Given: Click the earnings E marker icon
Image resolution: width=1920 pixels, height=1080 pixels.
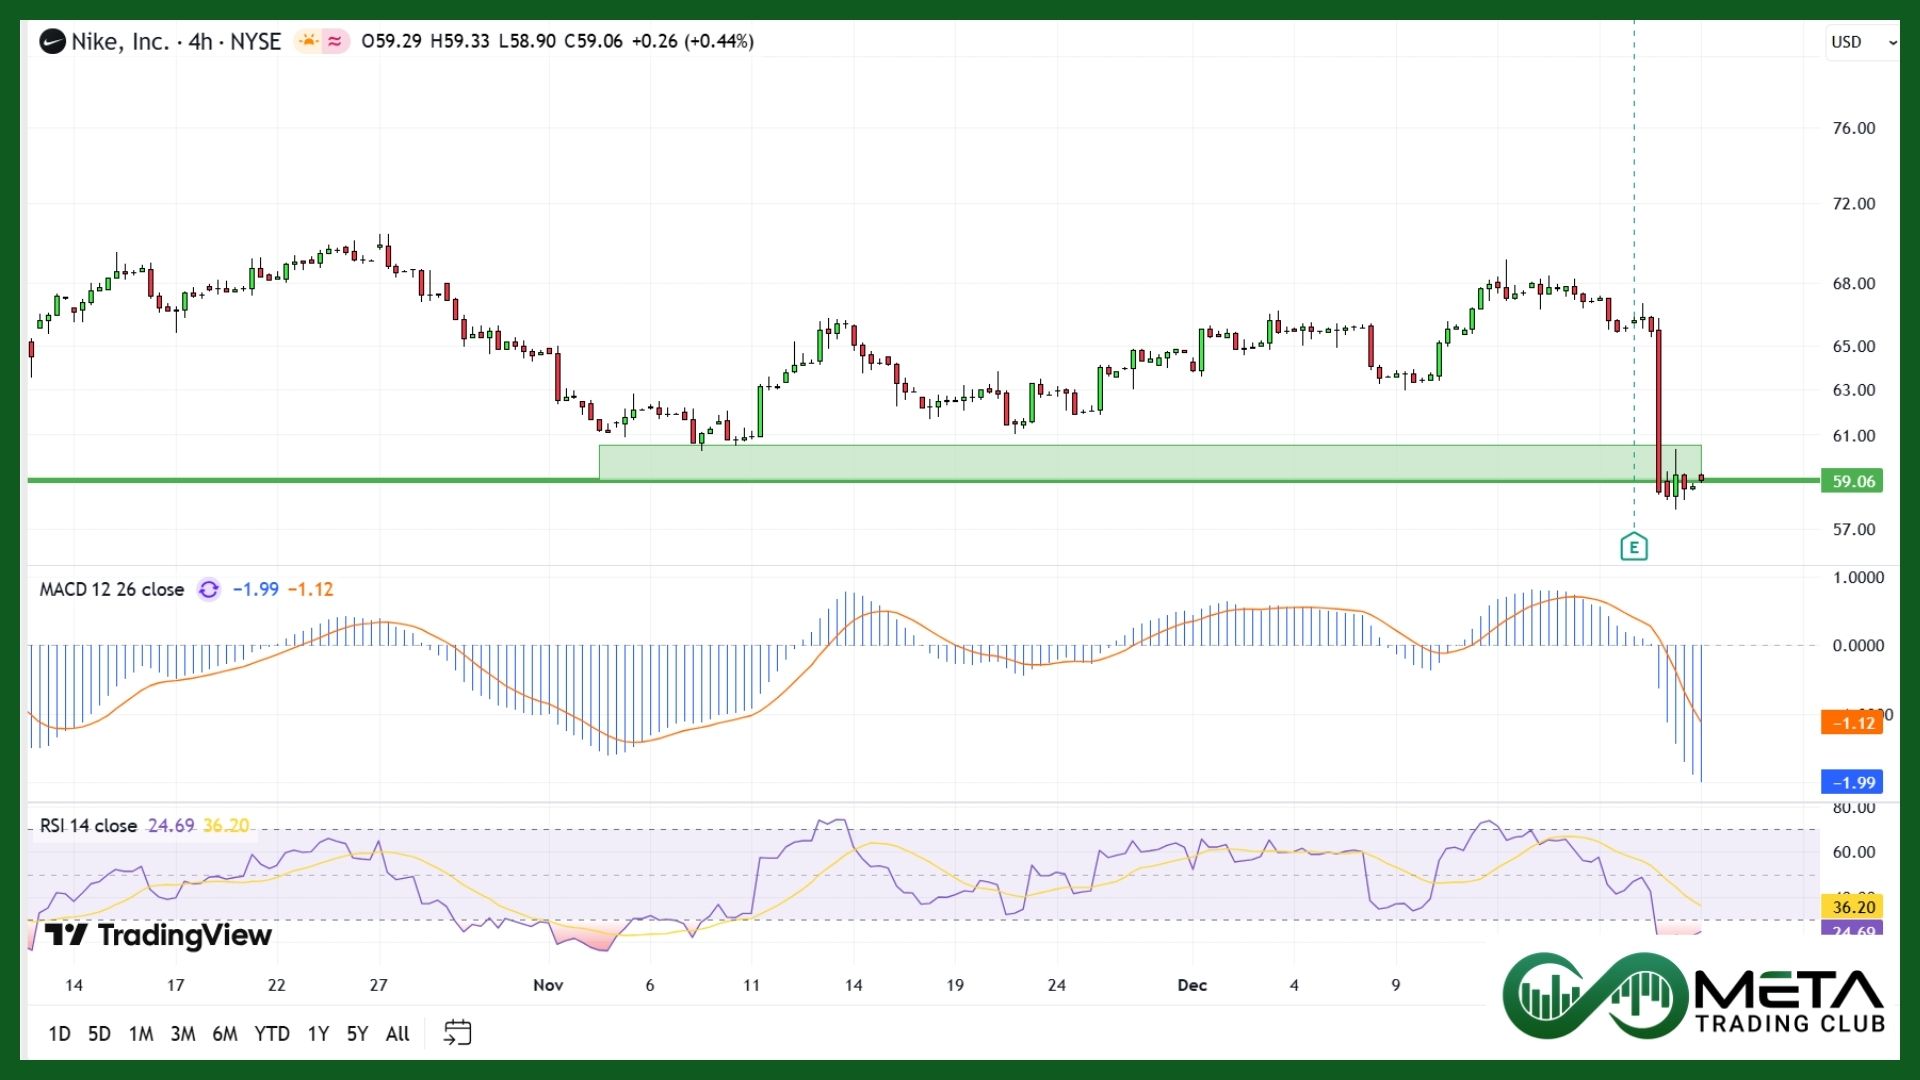Looking at the screenshot, I should click(x=1633, y=547).
